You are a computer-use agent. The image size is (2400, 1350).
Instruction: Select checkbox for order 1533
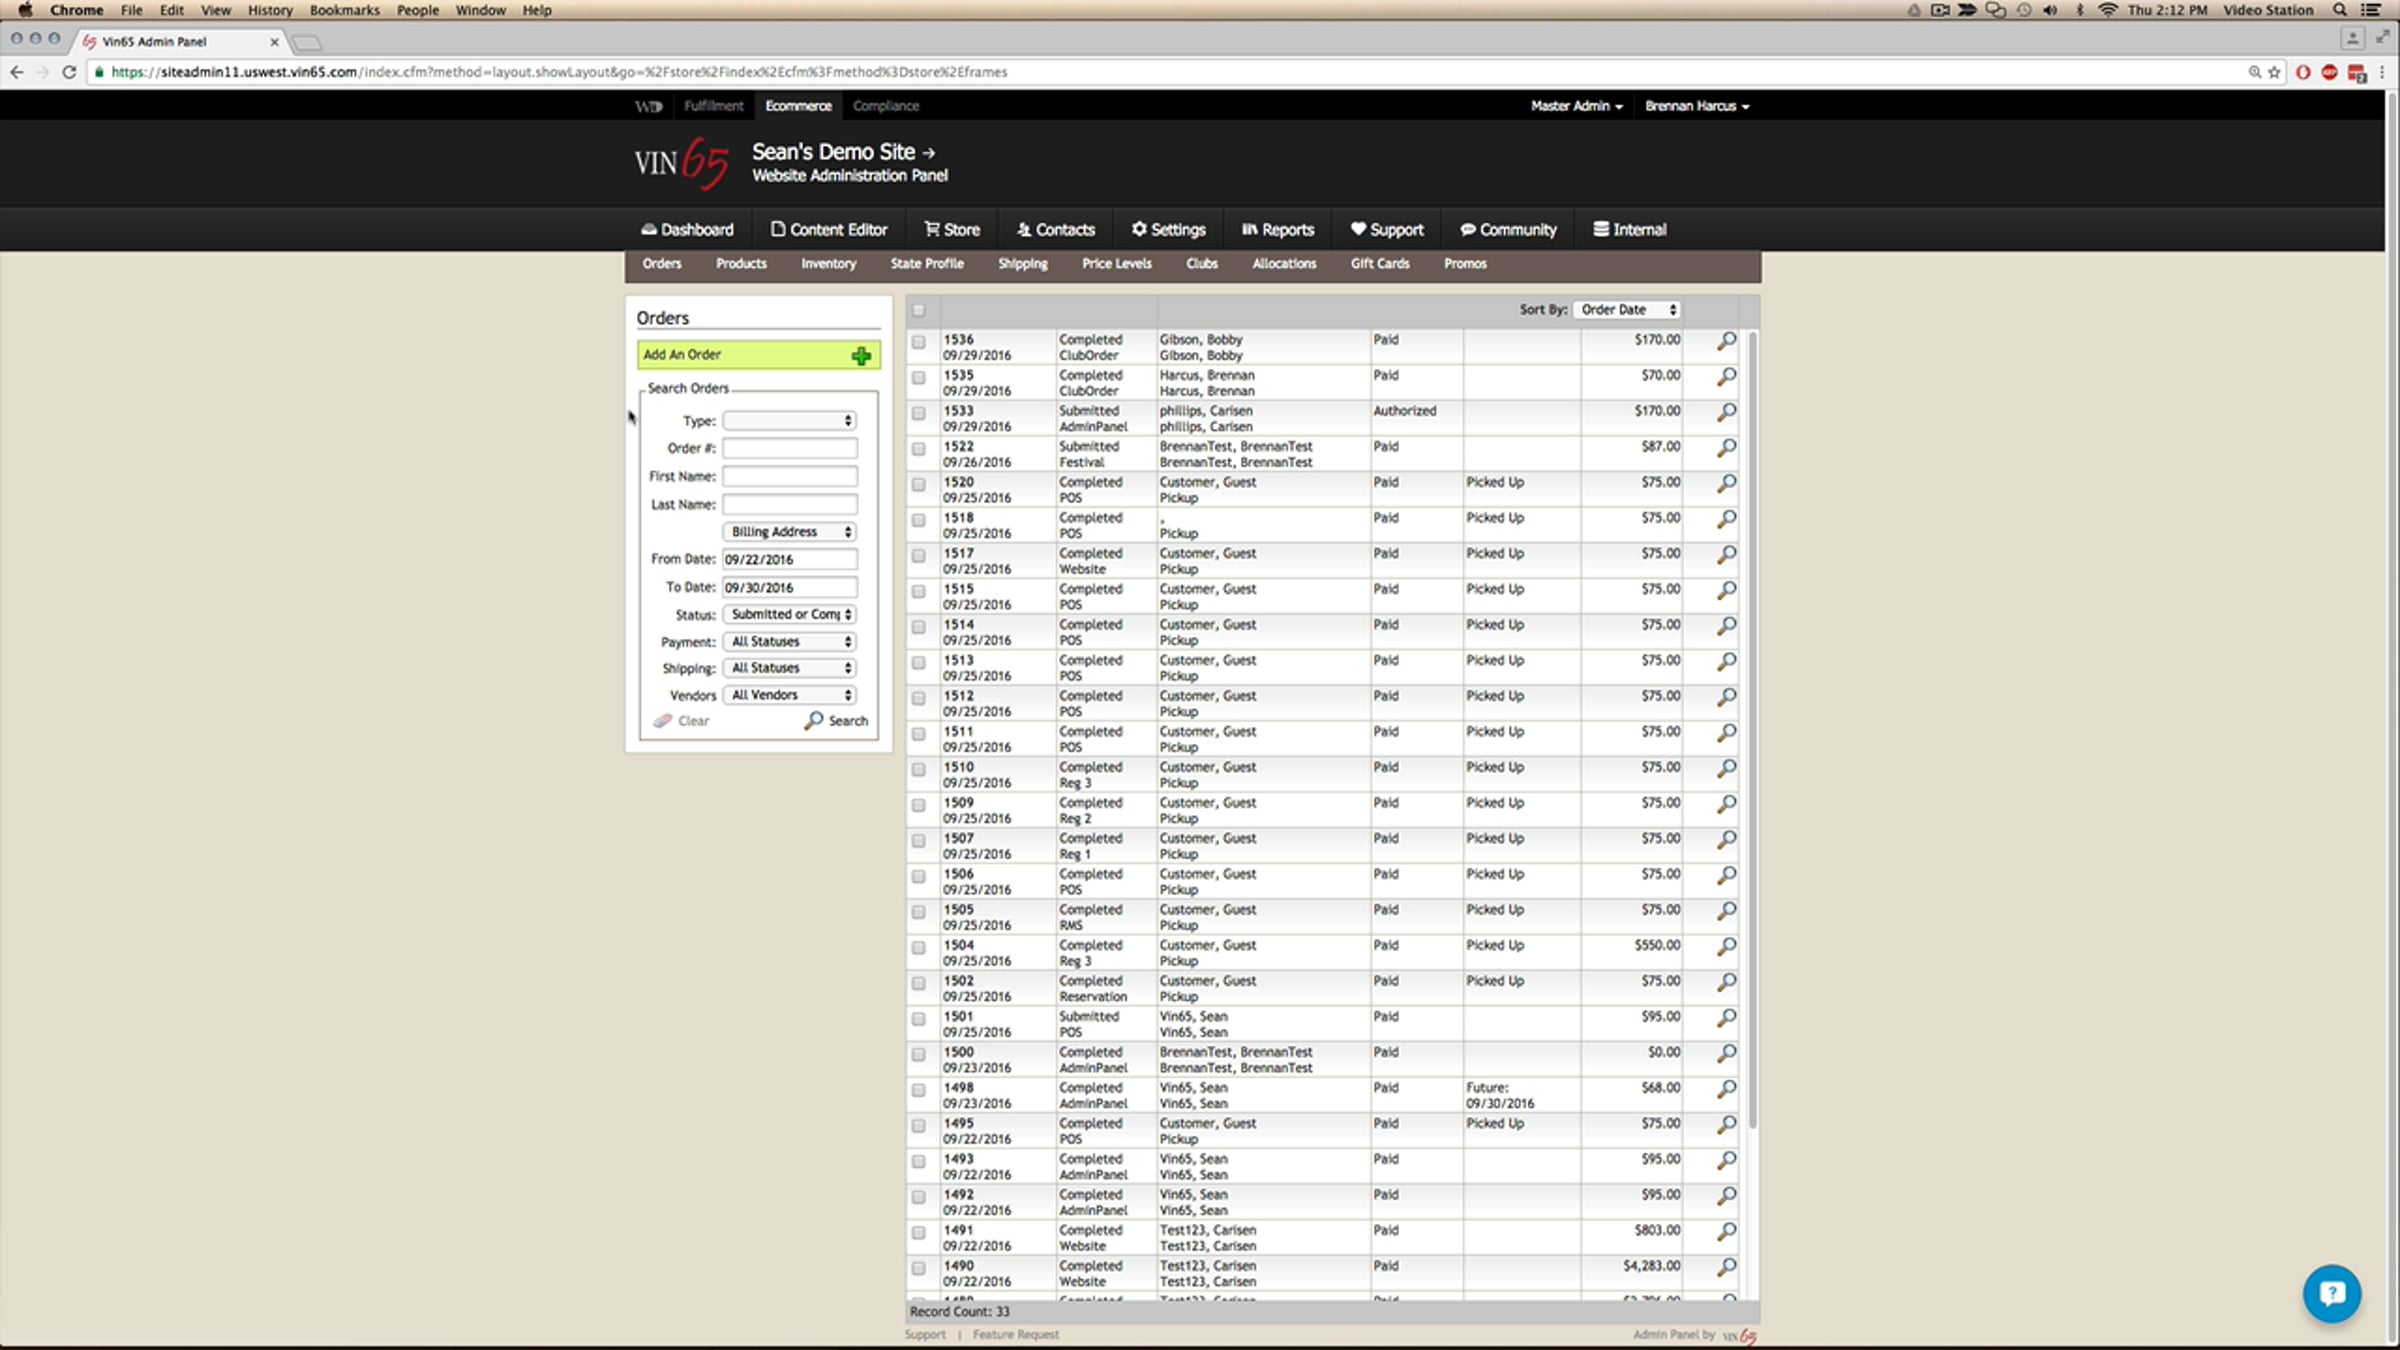(918, 413)
